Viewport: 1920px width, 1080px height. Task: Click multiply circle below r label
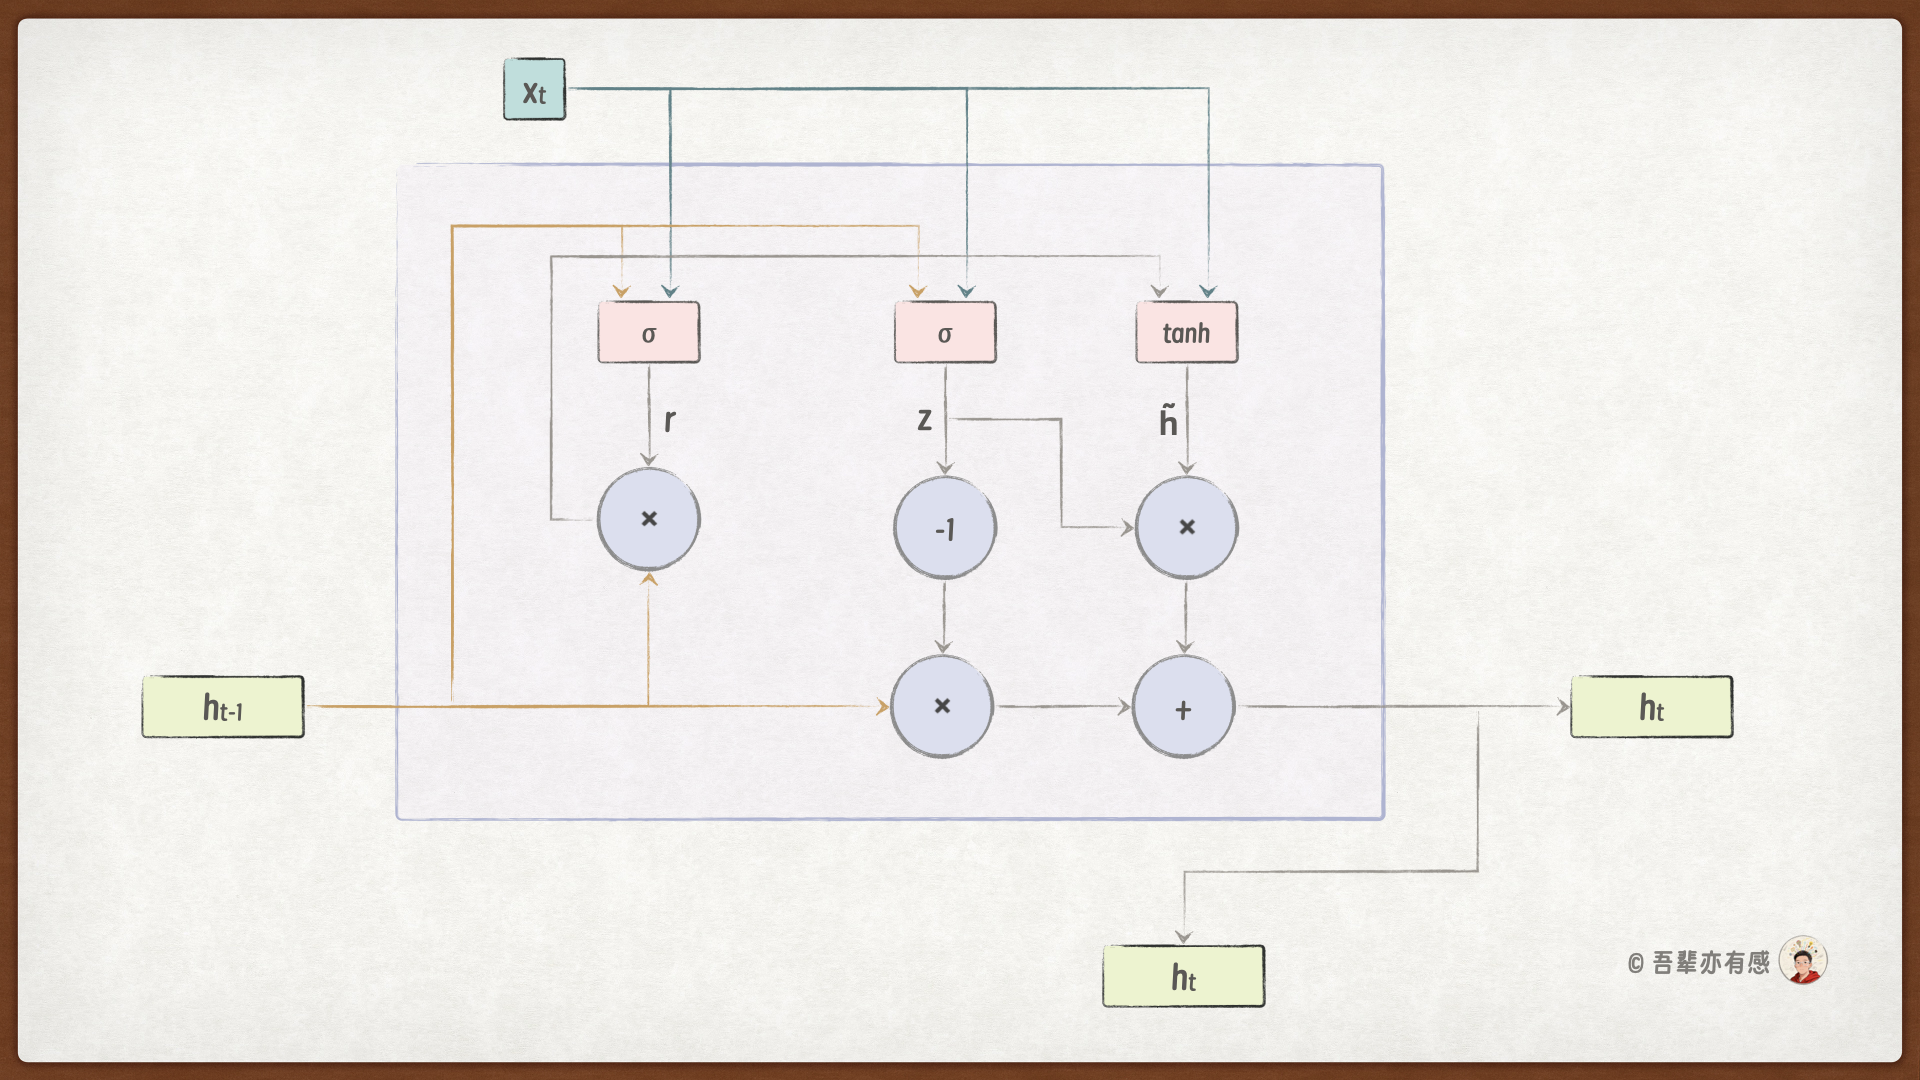(x=648, y=519)
